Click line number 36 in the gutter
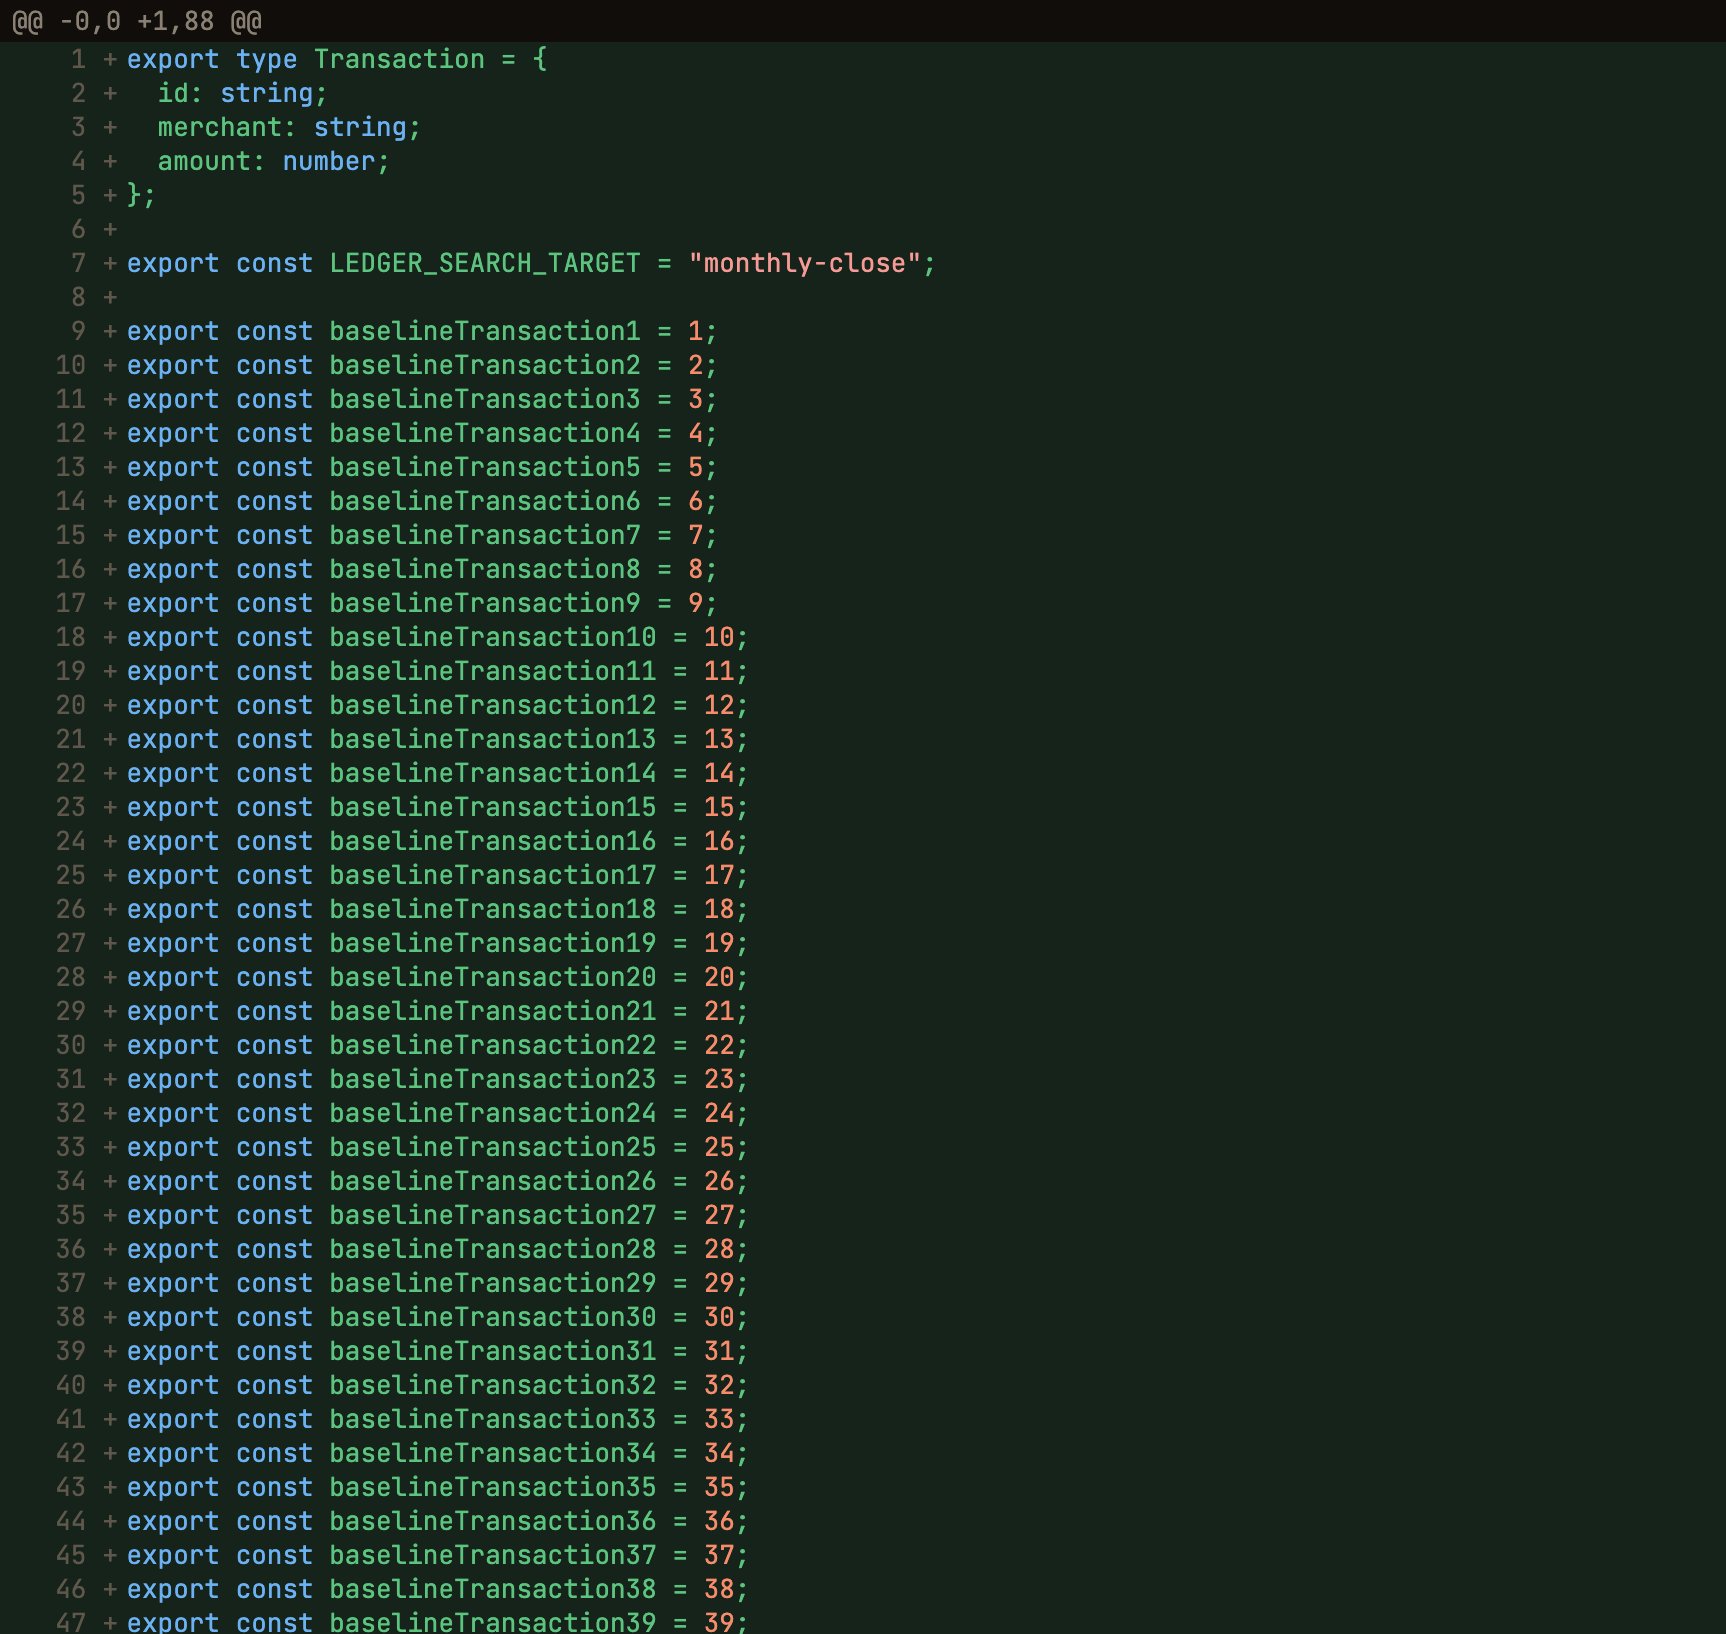 click(71, 1249)
